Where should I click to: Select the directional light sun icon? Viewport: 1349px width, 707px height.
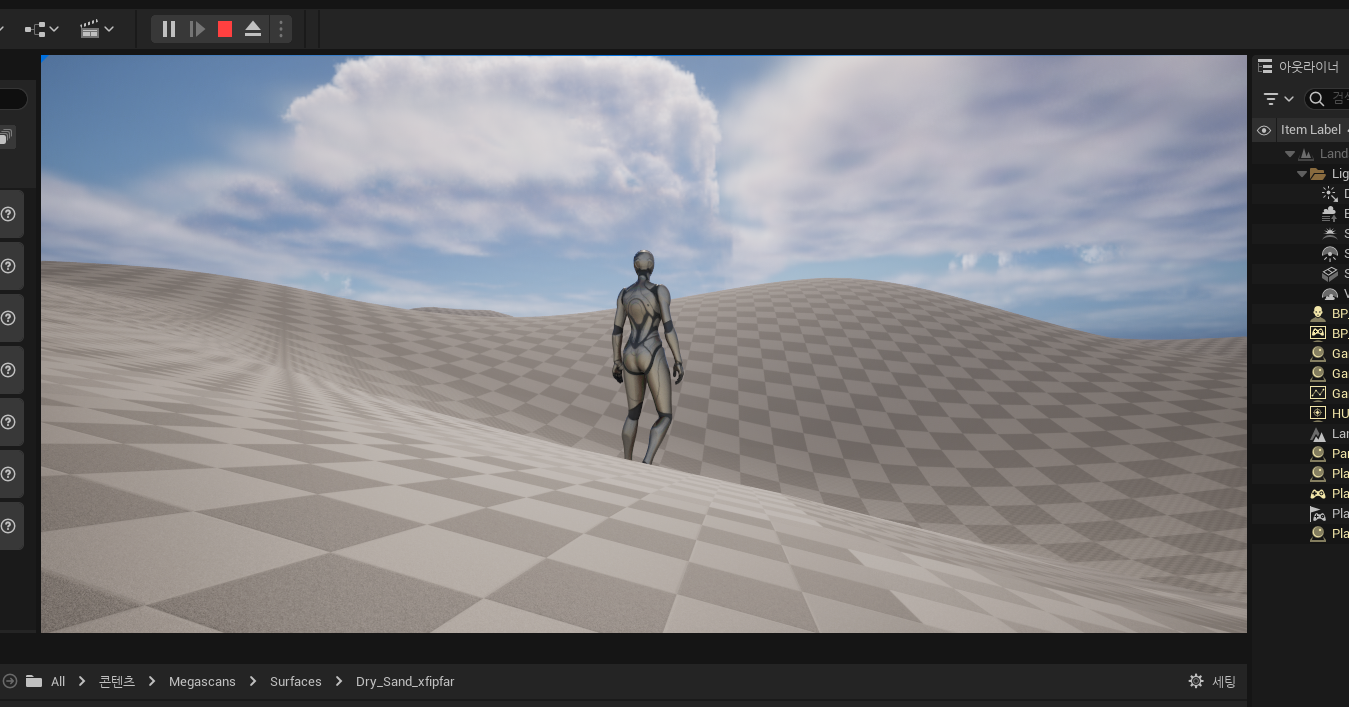[x=1329, y=194]
